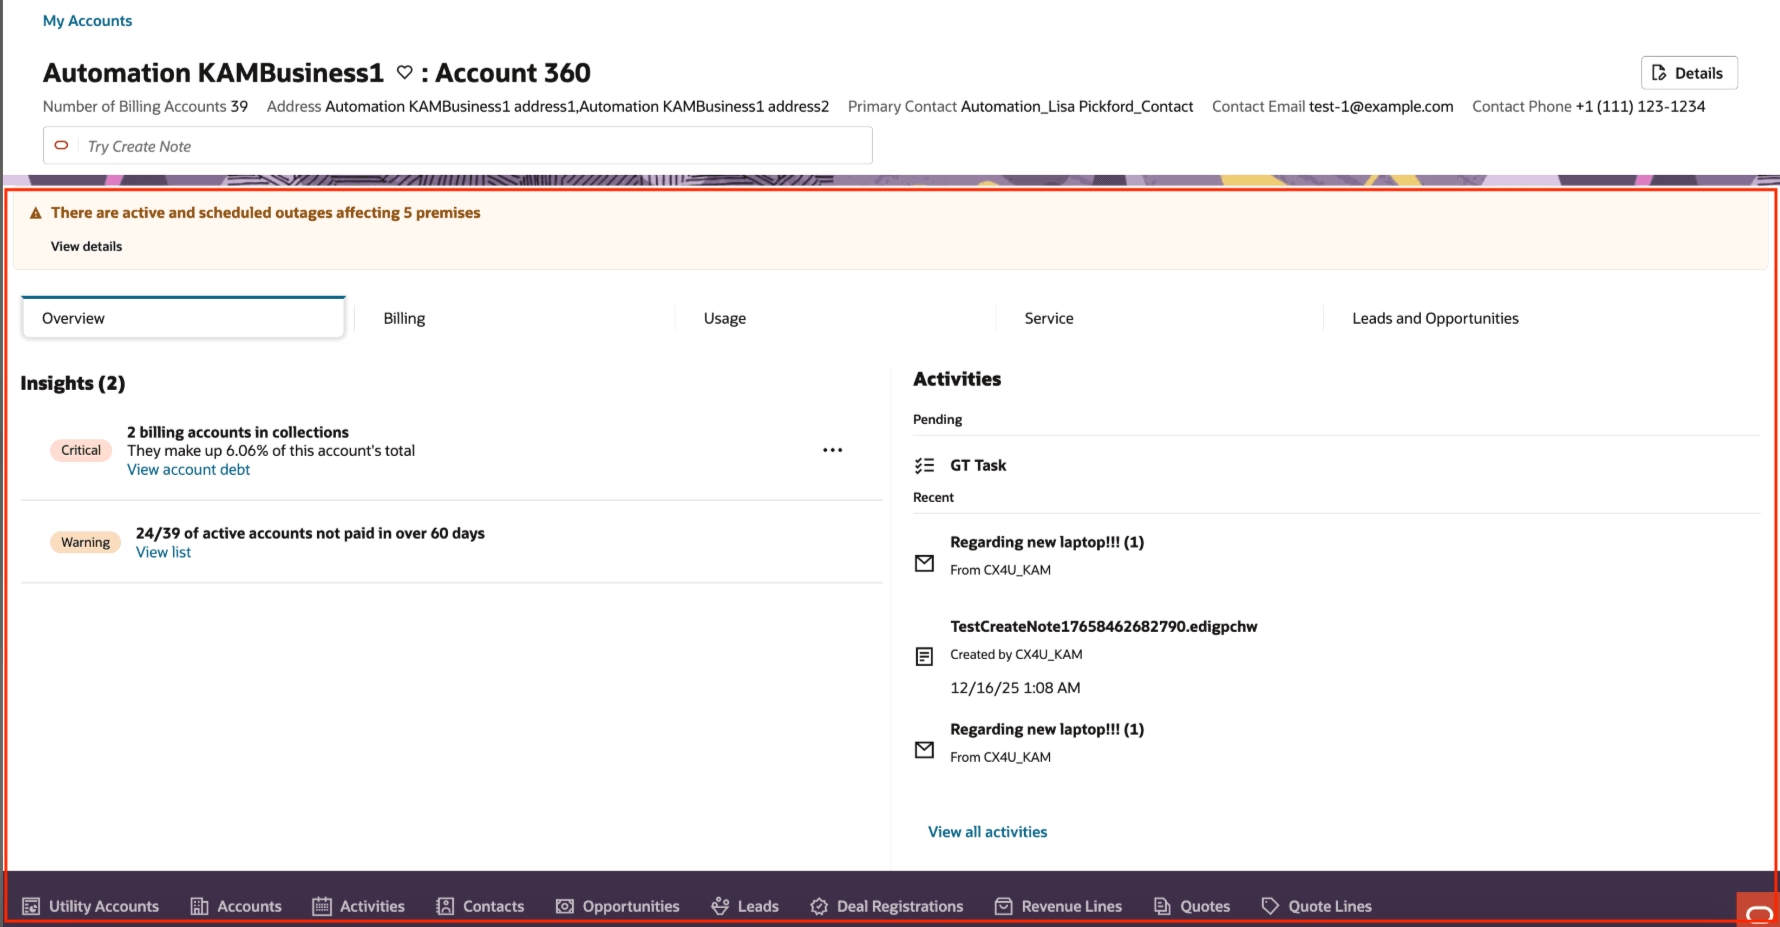This screenshot has width=1780, height=927.
Task: Open the Quotes document icon
Action: pos(1162,905)
